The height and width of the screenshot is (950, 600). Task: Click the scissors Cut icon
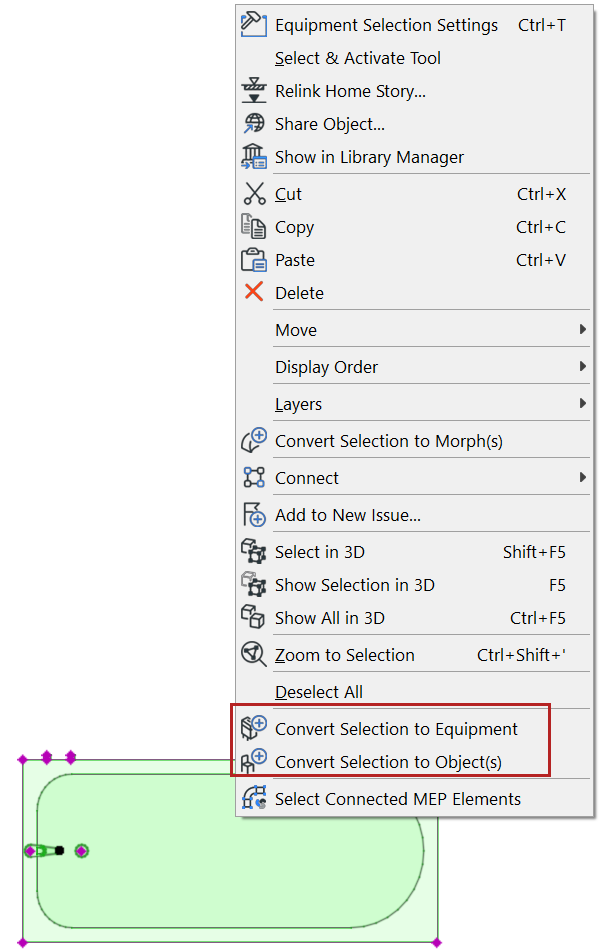[x=254, y=194]
